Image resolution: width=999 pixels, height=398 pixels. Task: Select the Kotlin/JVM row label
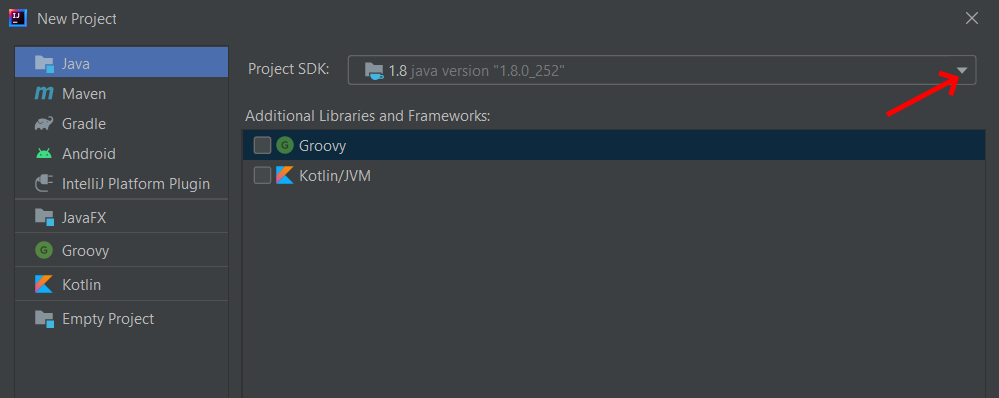[x=335, y=176]
